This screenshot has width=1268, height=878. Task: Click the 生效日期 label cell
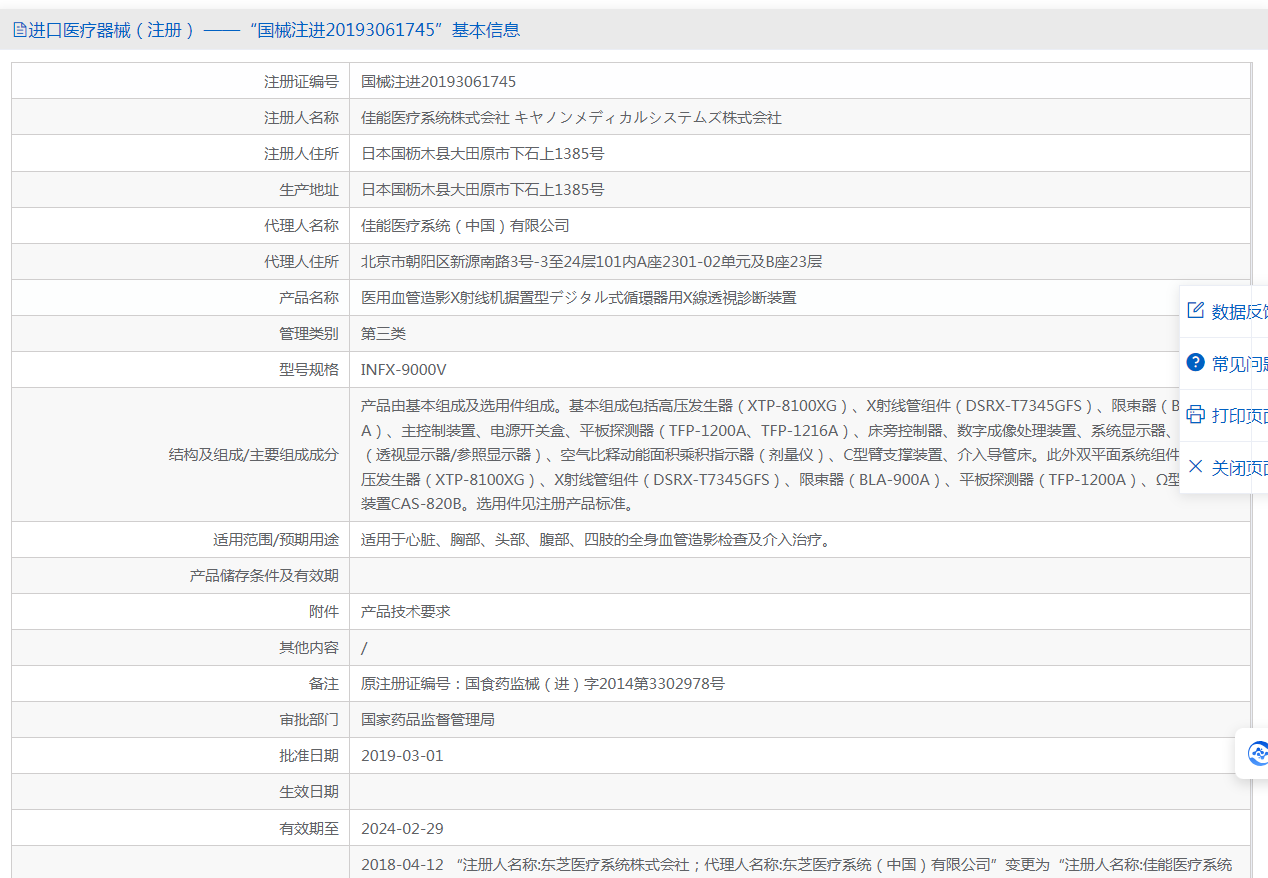click(x=180, y=791)
